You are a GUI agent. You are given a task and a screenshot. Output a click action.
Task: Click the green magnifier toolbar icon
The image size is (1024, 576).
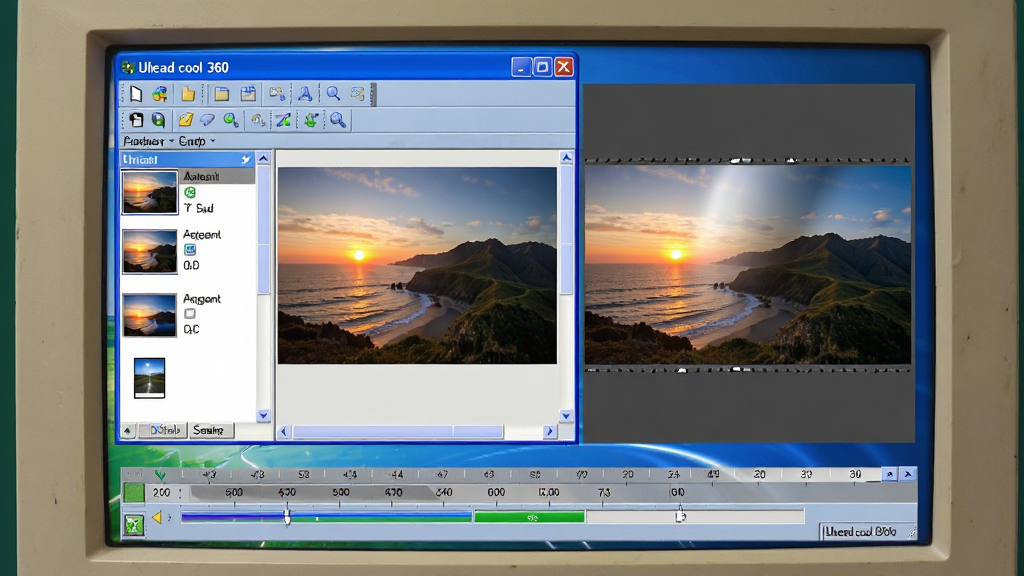tap(231, 120)
